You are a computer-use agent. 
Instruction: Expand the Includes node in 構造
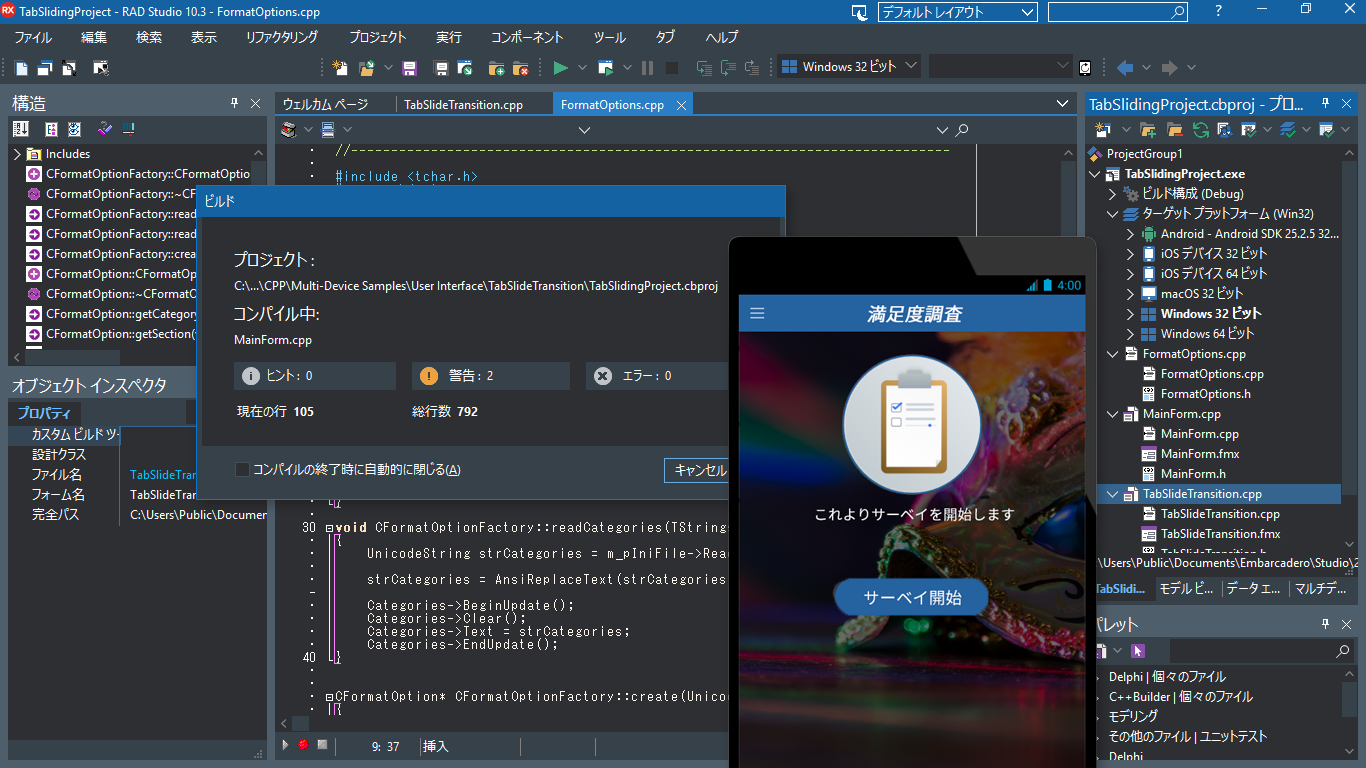(x=17, y=154)
